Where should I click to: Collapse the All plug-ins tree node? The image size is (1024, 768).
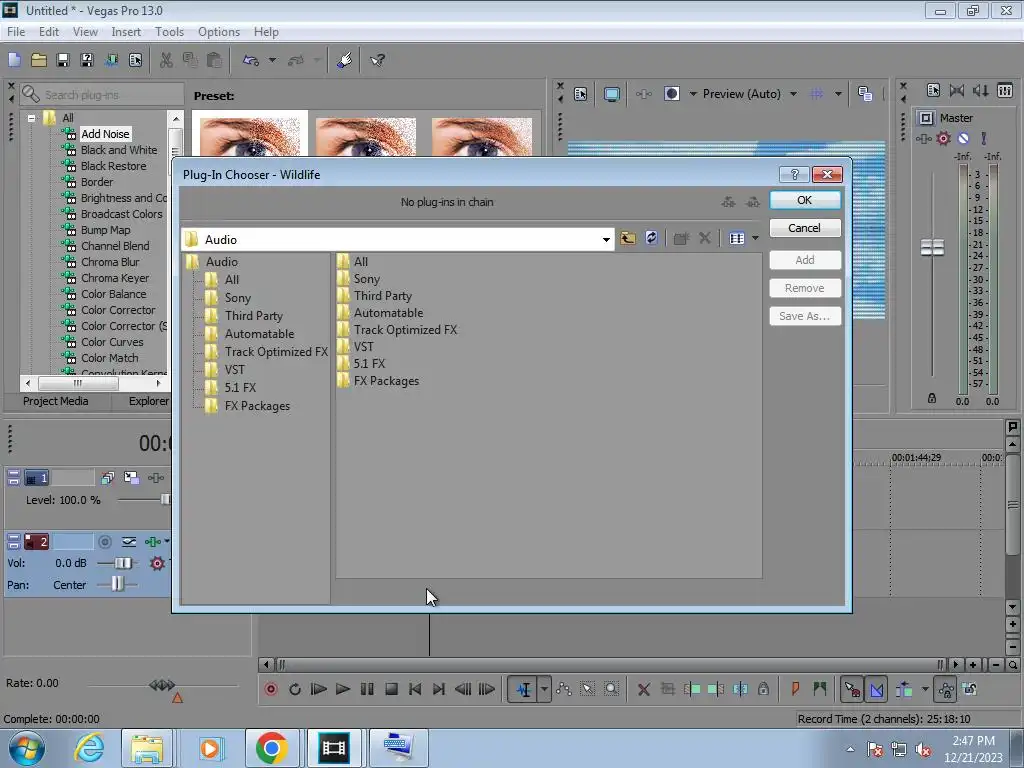pos(31,118)
